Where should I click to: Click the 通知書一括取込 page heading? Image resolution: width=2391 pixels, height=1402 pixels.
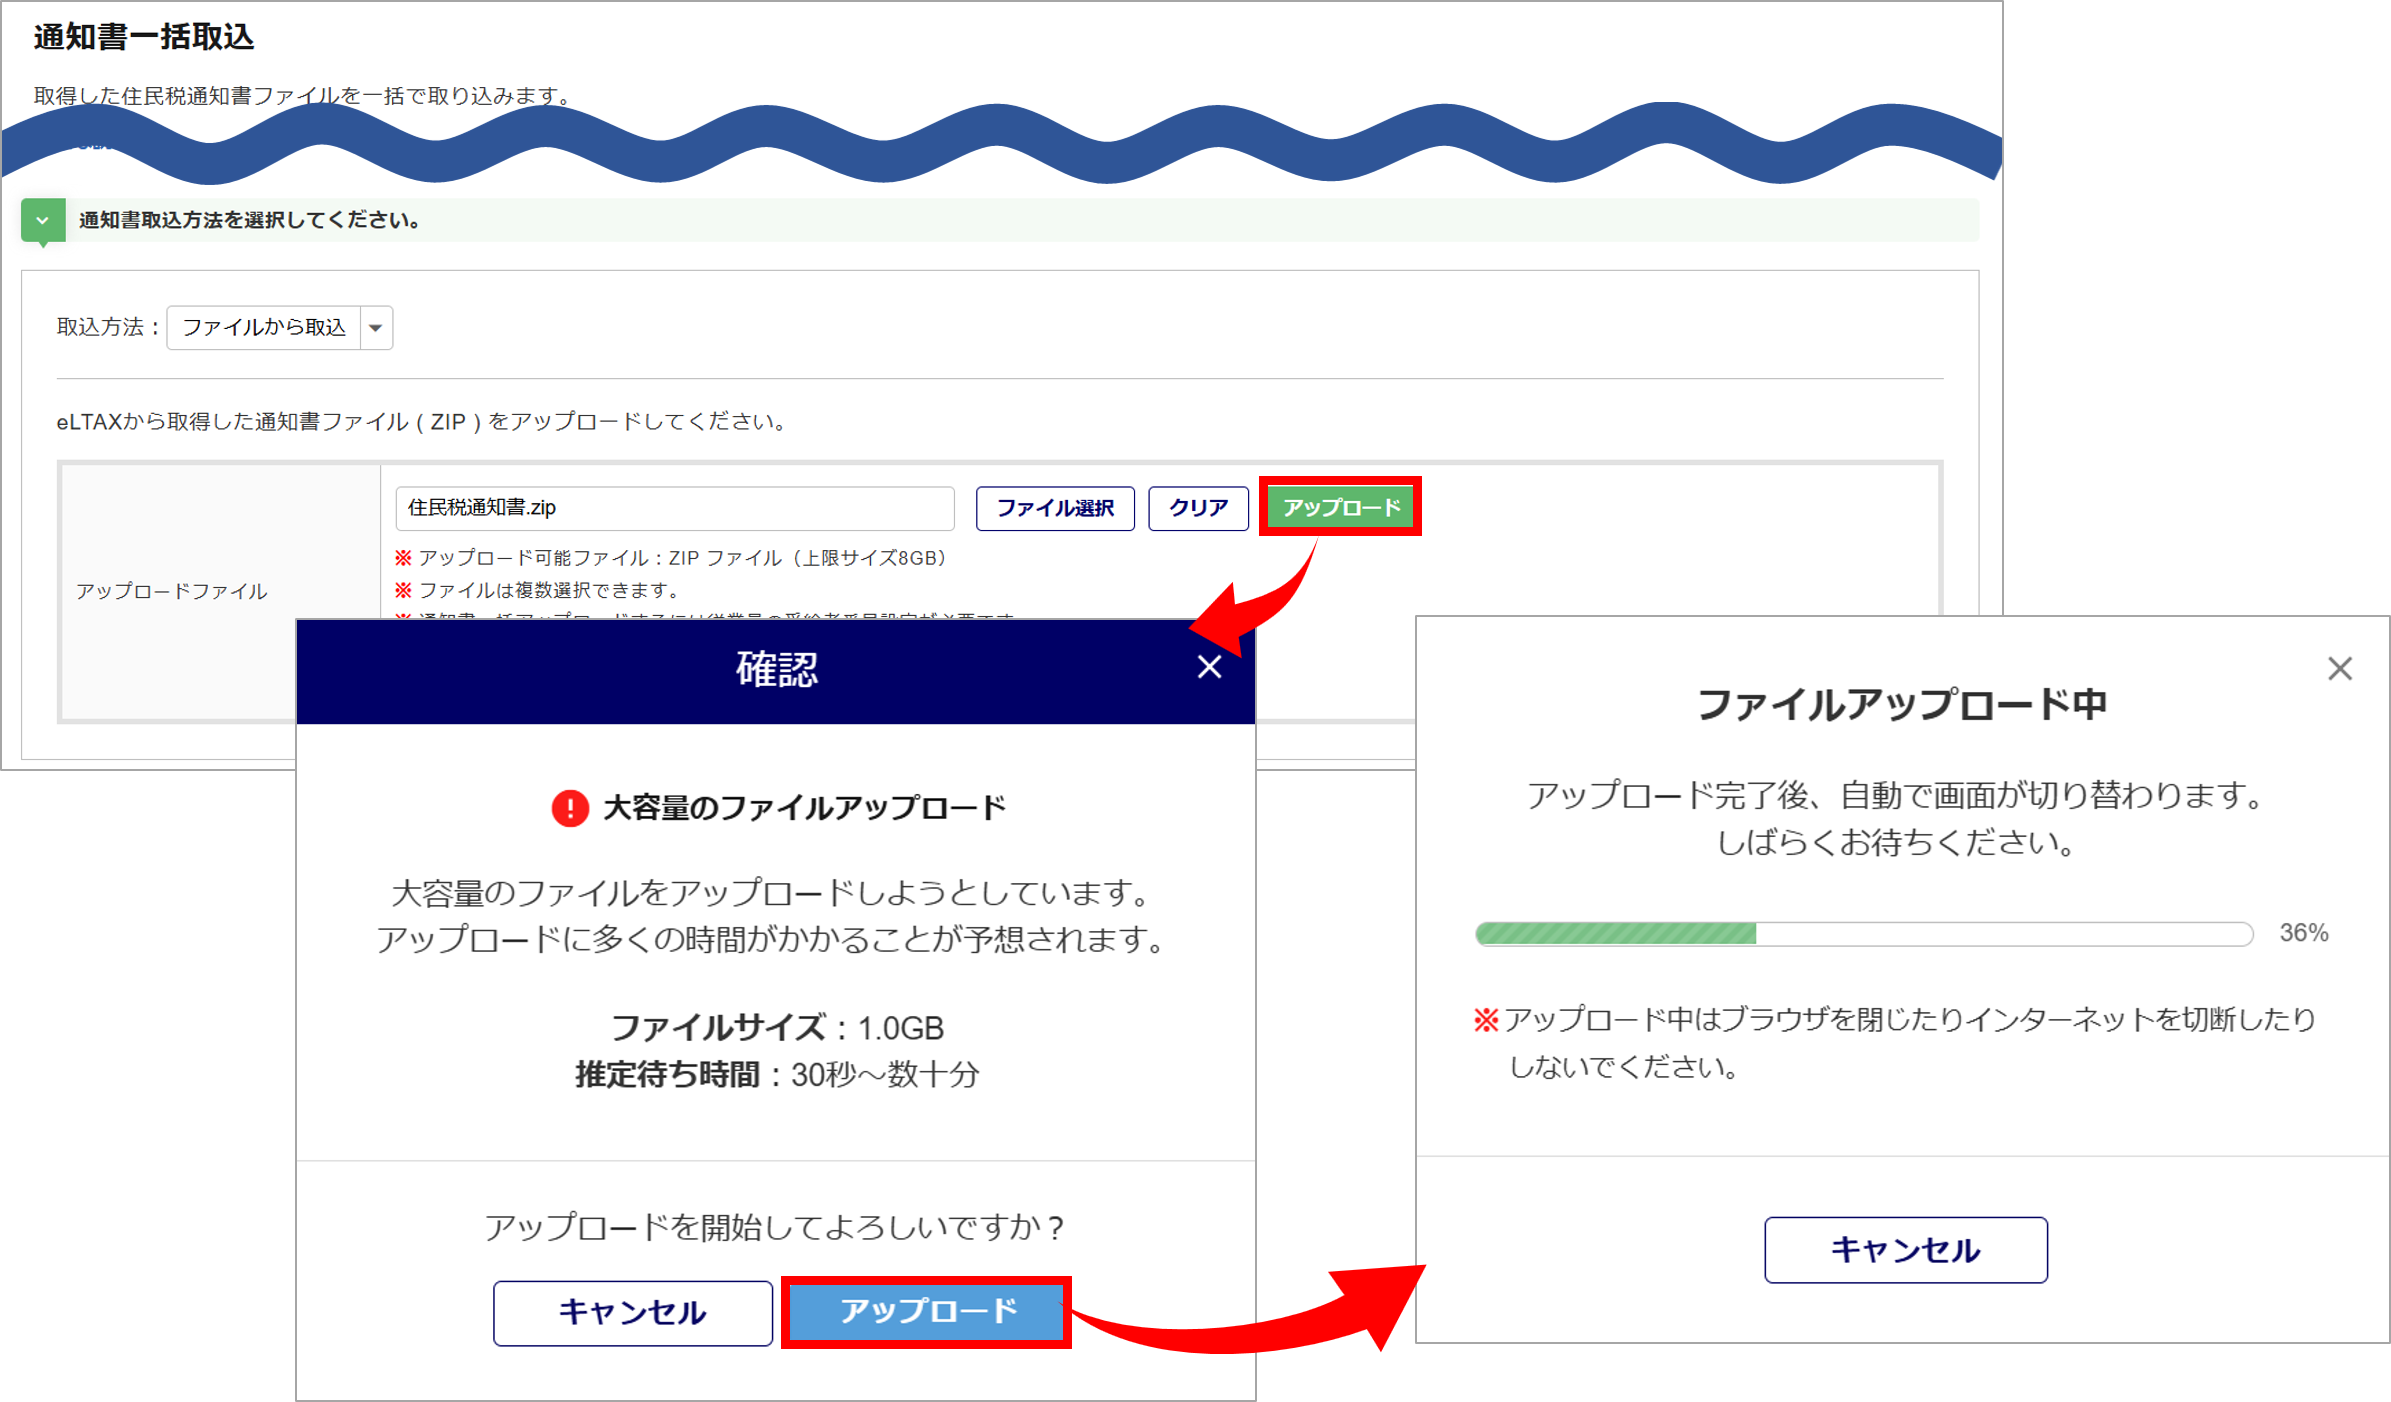tap(144, 37)
